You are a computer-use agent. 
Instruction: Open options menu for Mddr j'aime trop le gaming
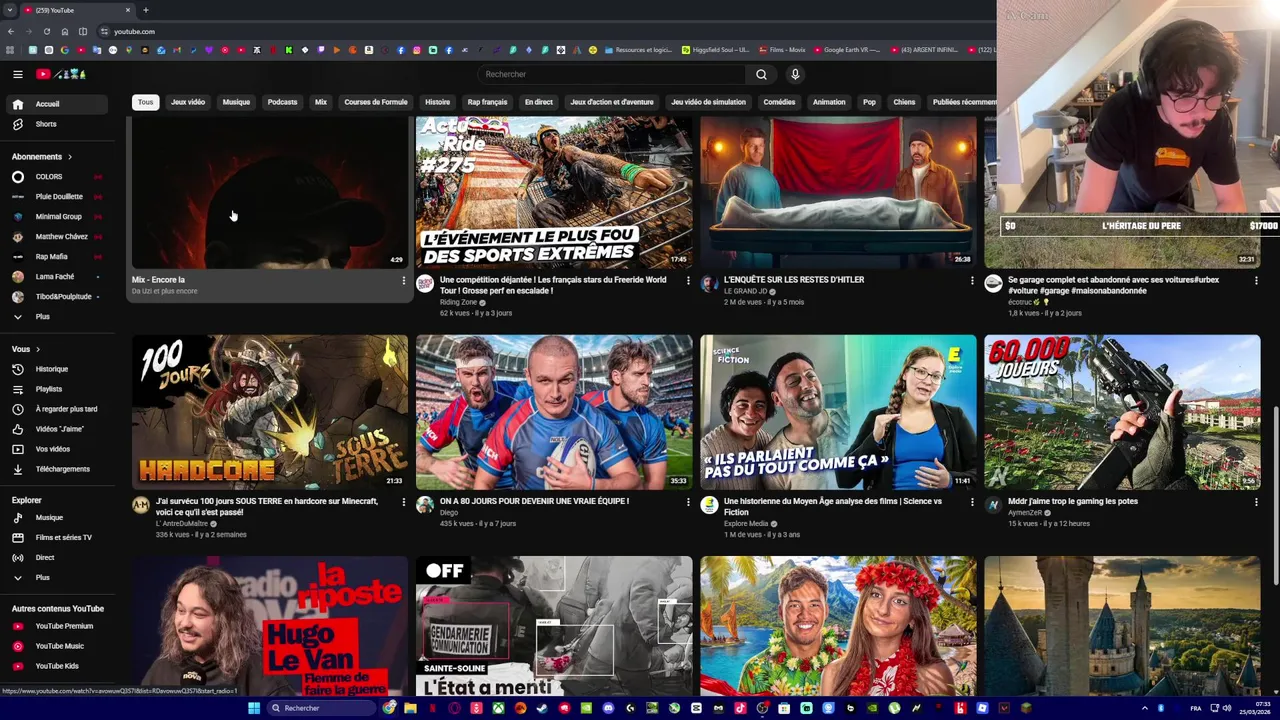tap(1256, 502)
